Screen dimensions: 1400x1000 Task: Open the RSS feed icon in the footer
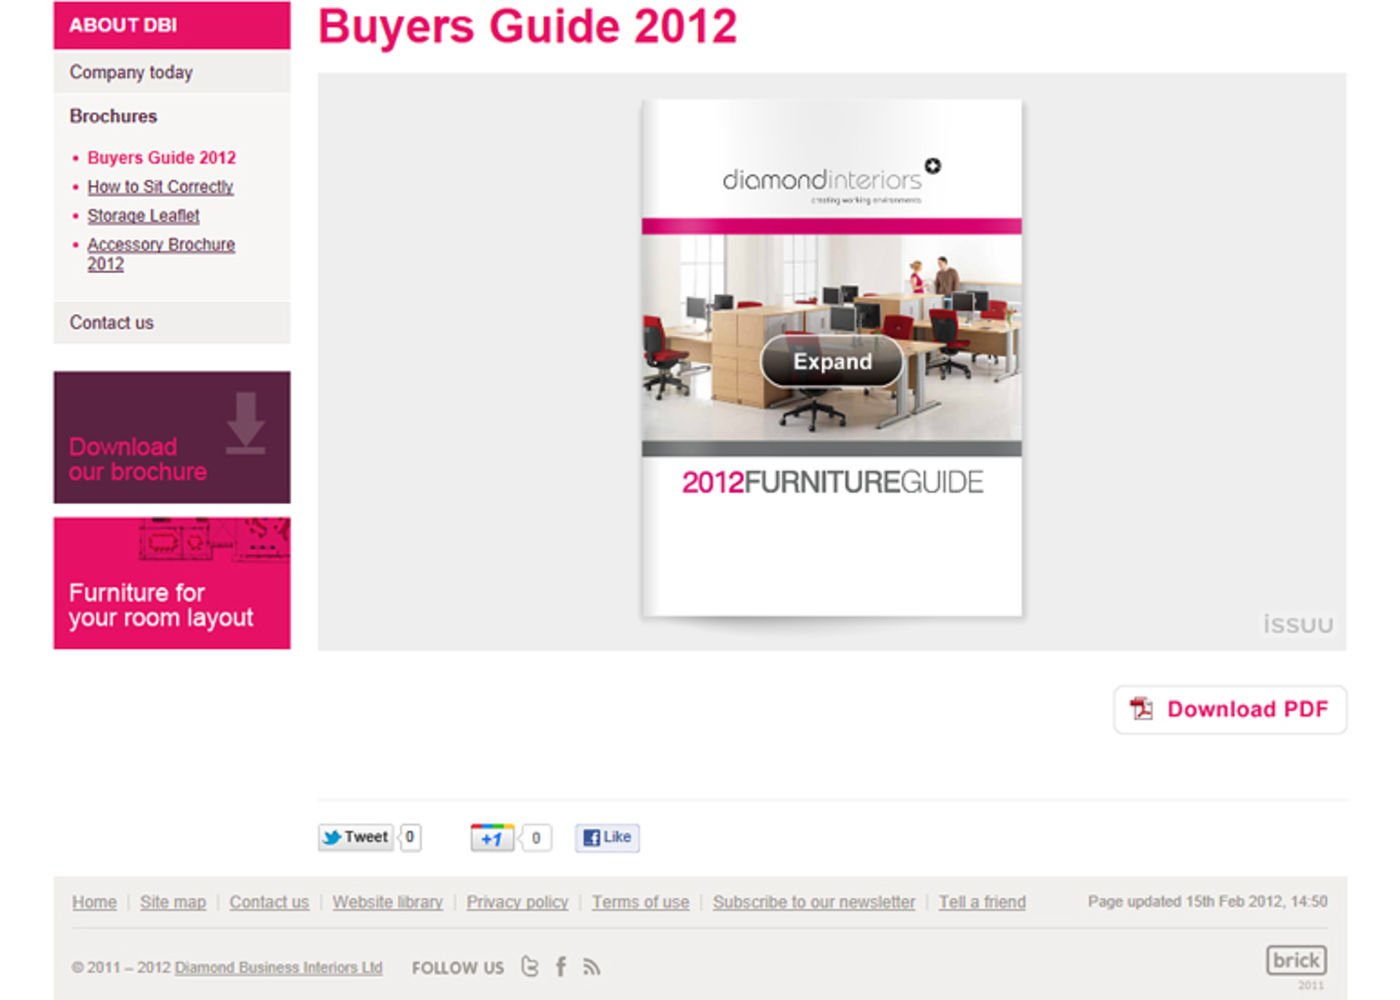(x=592, y=966)
